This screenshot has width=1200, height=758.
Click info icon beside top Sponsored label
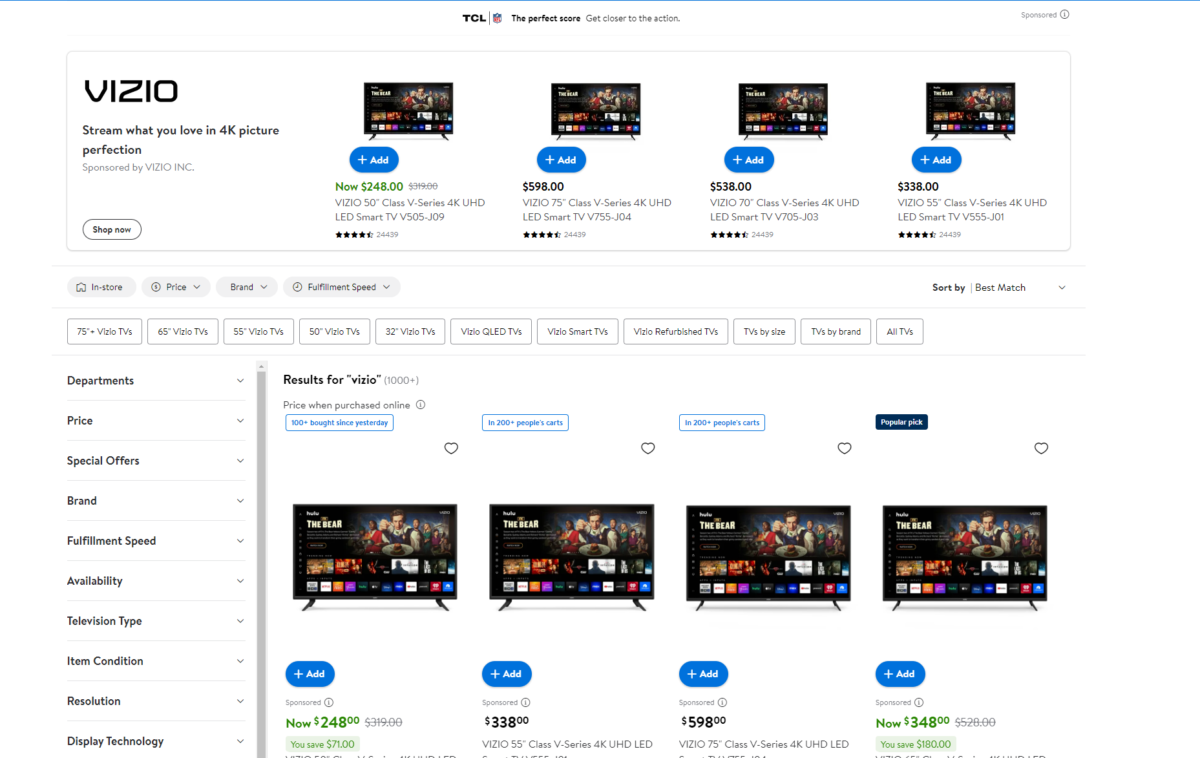pyautogui.click(x=1064, y=15)
